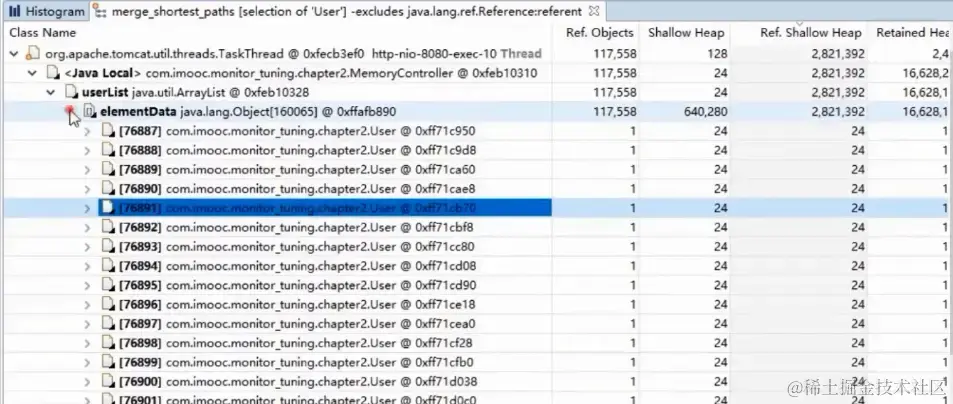Expand the [76892] User entry
Image resolution: width=953 pixels, height=404 pixels.
88,227
